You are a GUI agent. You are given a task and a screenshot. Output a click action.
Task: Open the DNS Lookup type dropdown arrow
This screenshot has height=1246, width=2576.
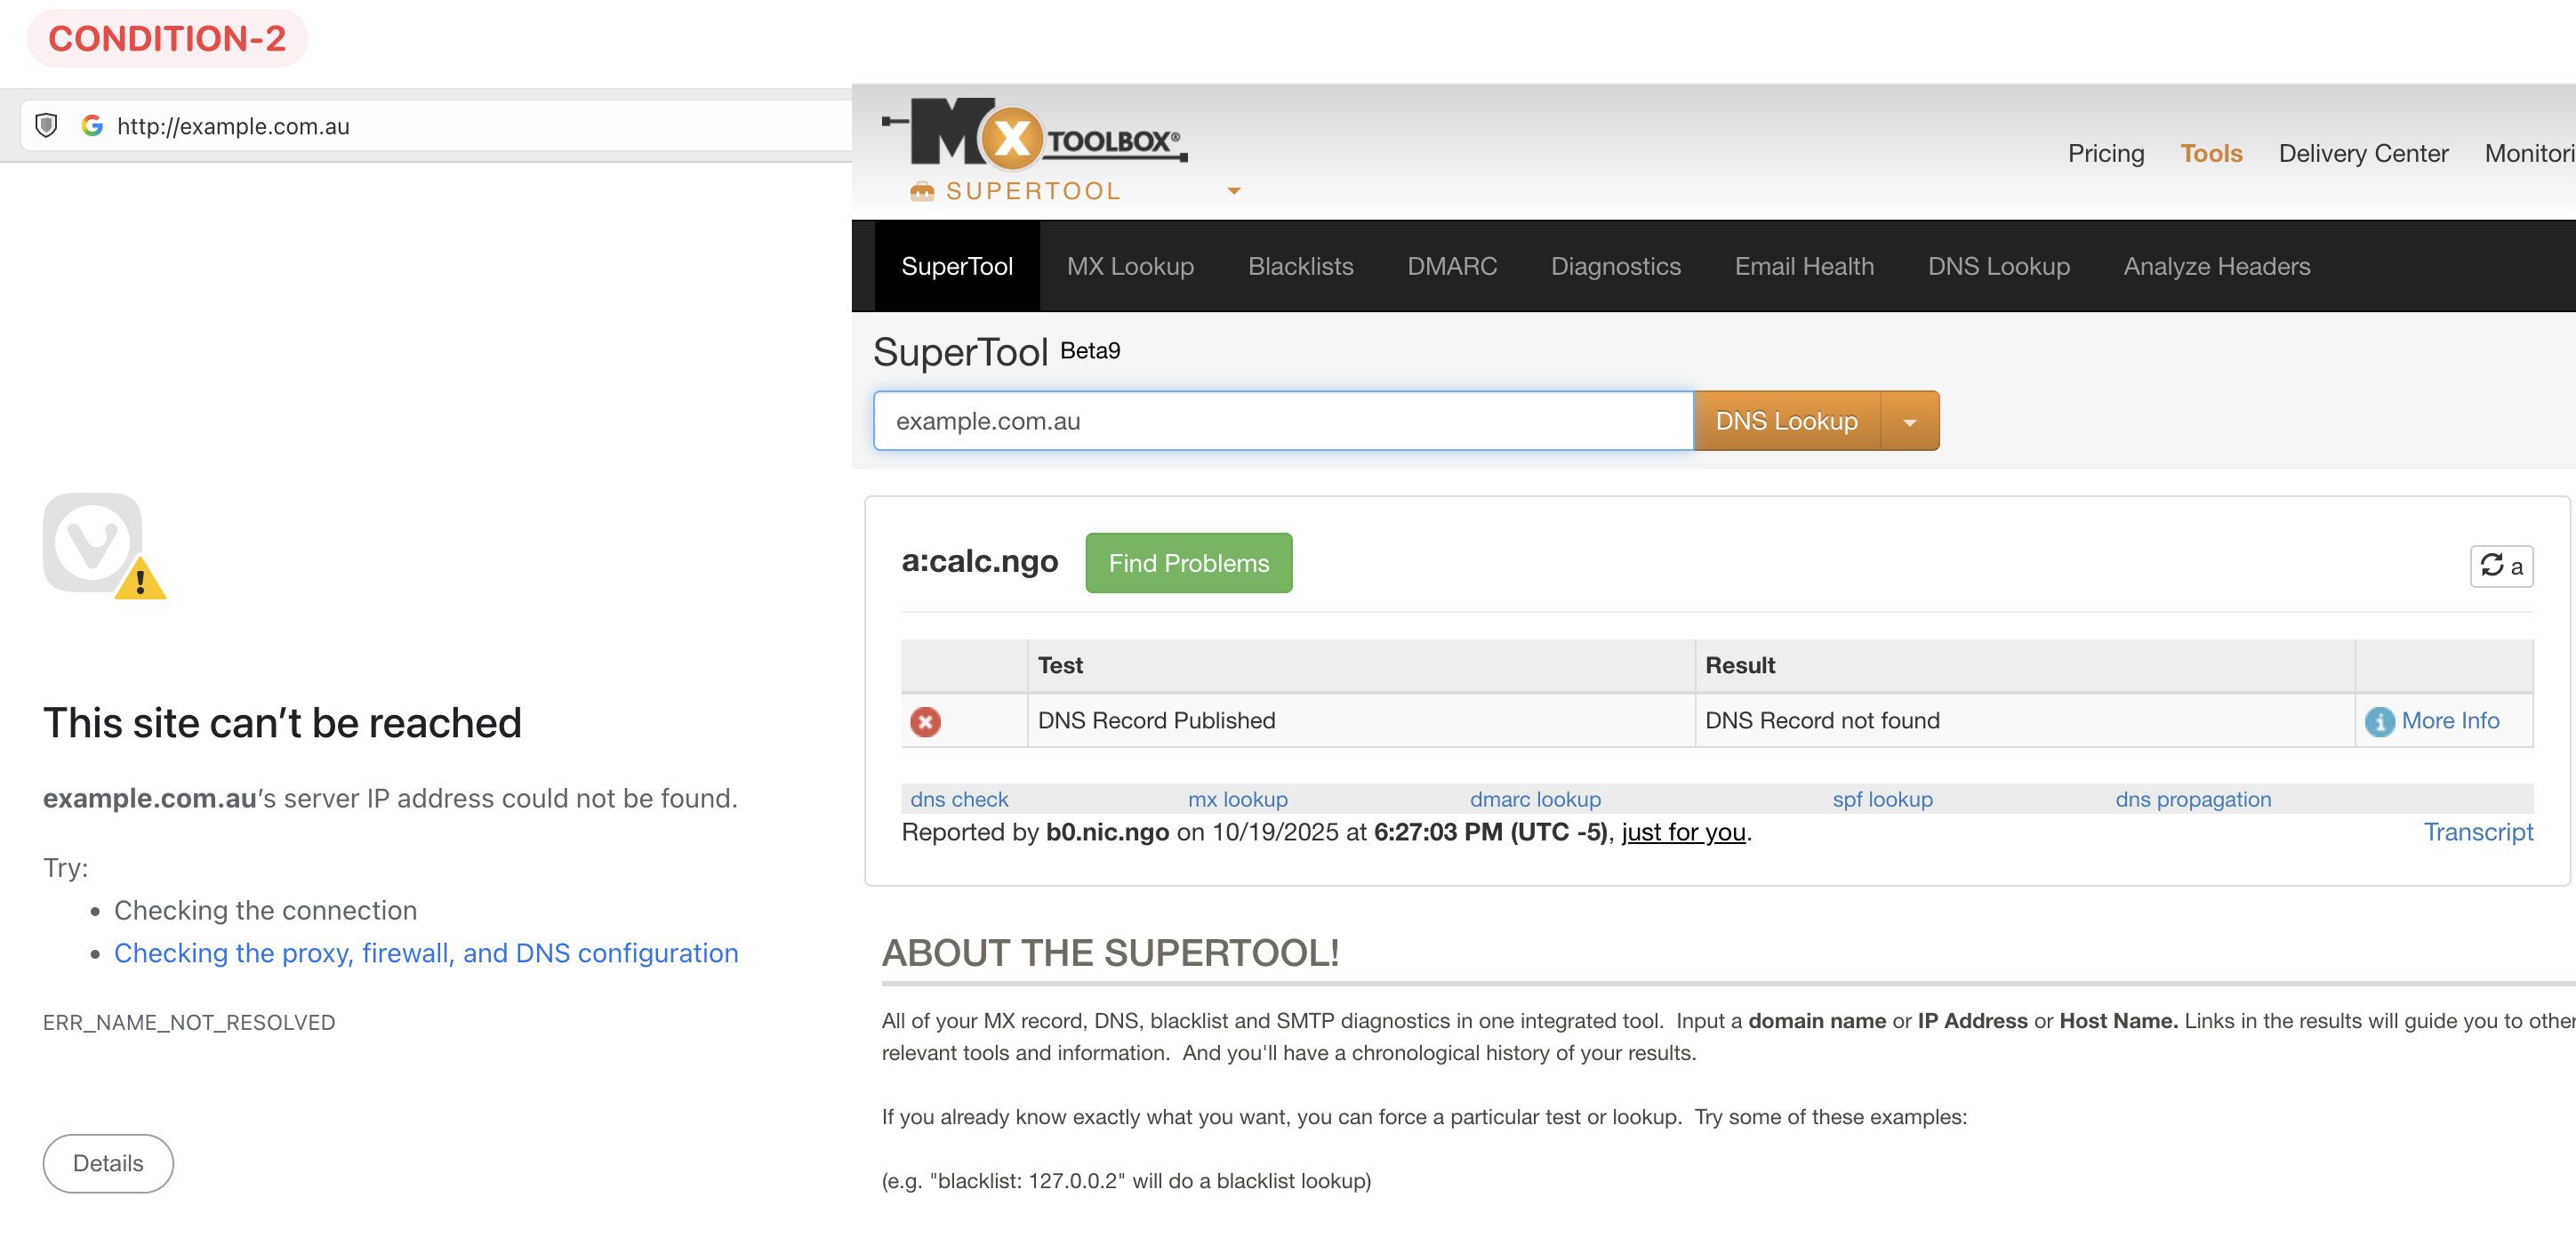[x=1909, y=422]
